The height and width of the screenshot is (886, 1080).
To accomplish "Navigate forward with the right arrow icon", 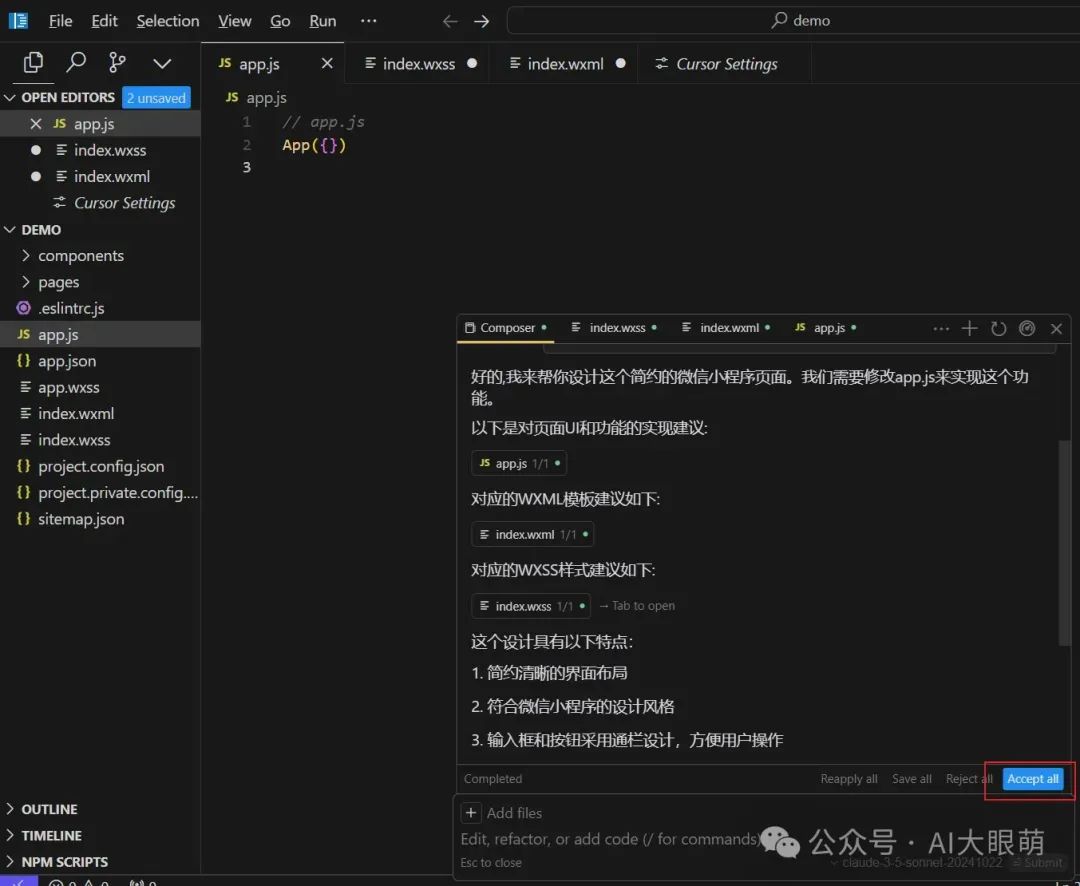I will (x=482, y=21).
